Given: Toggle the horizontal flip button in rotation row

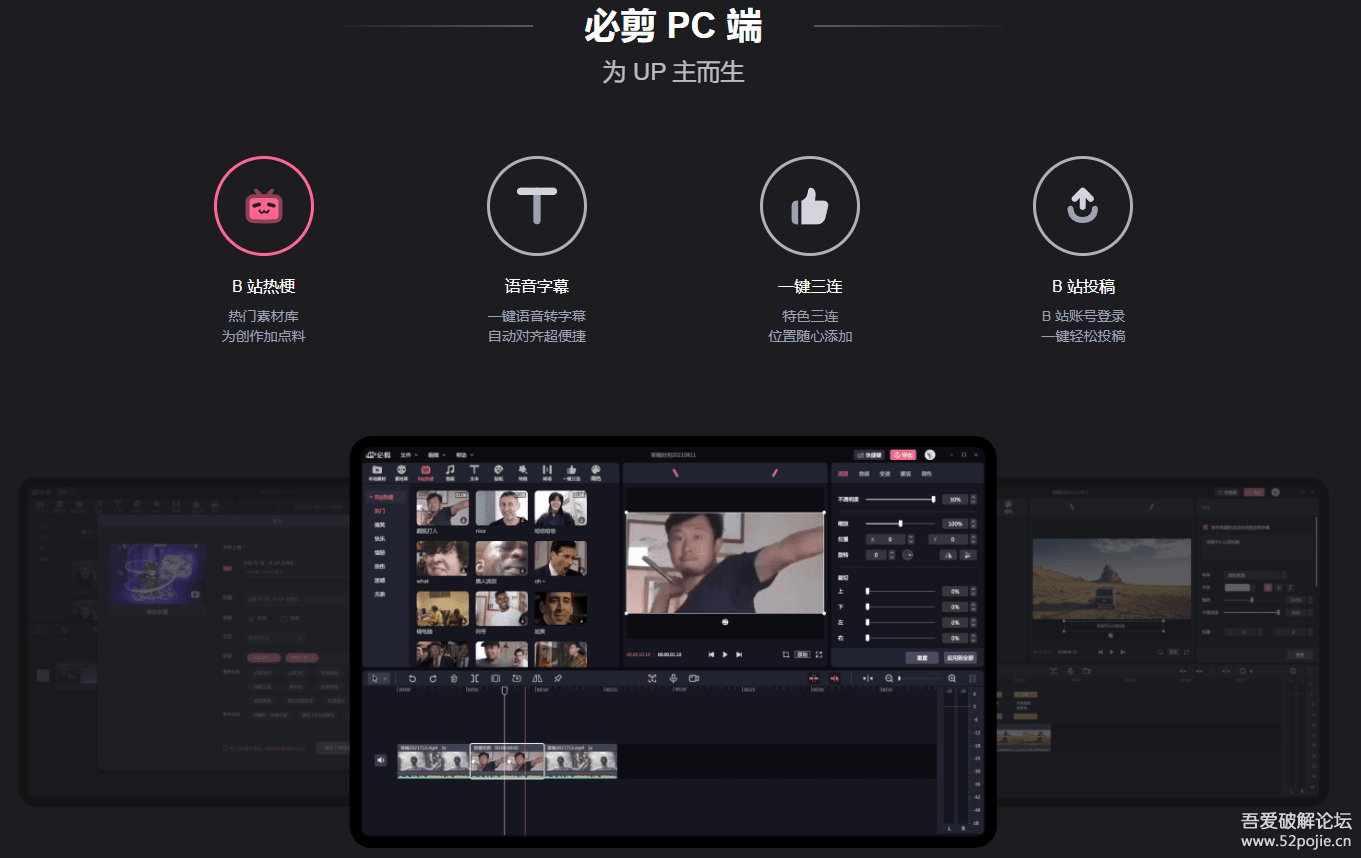Looking at the screenshot, I should click(x=947, y=555).
